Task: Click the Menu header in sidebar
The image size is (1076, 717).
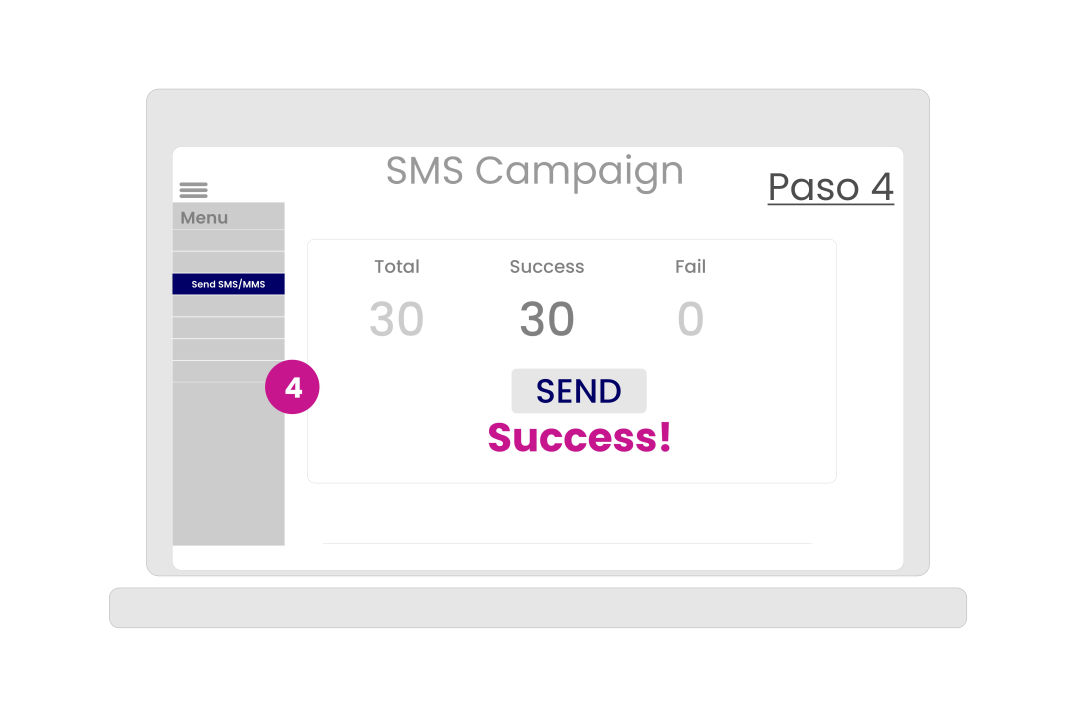Action: (x=229, y=216)
